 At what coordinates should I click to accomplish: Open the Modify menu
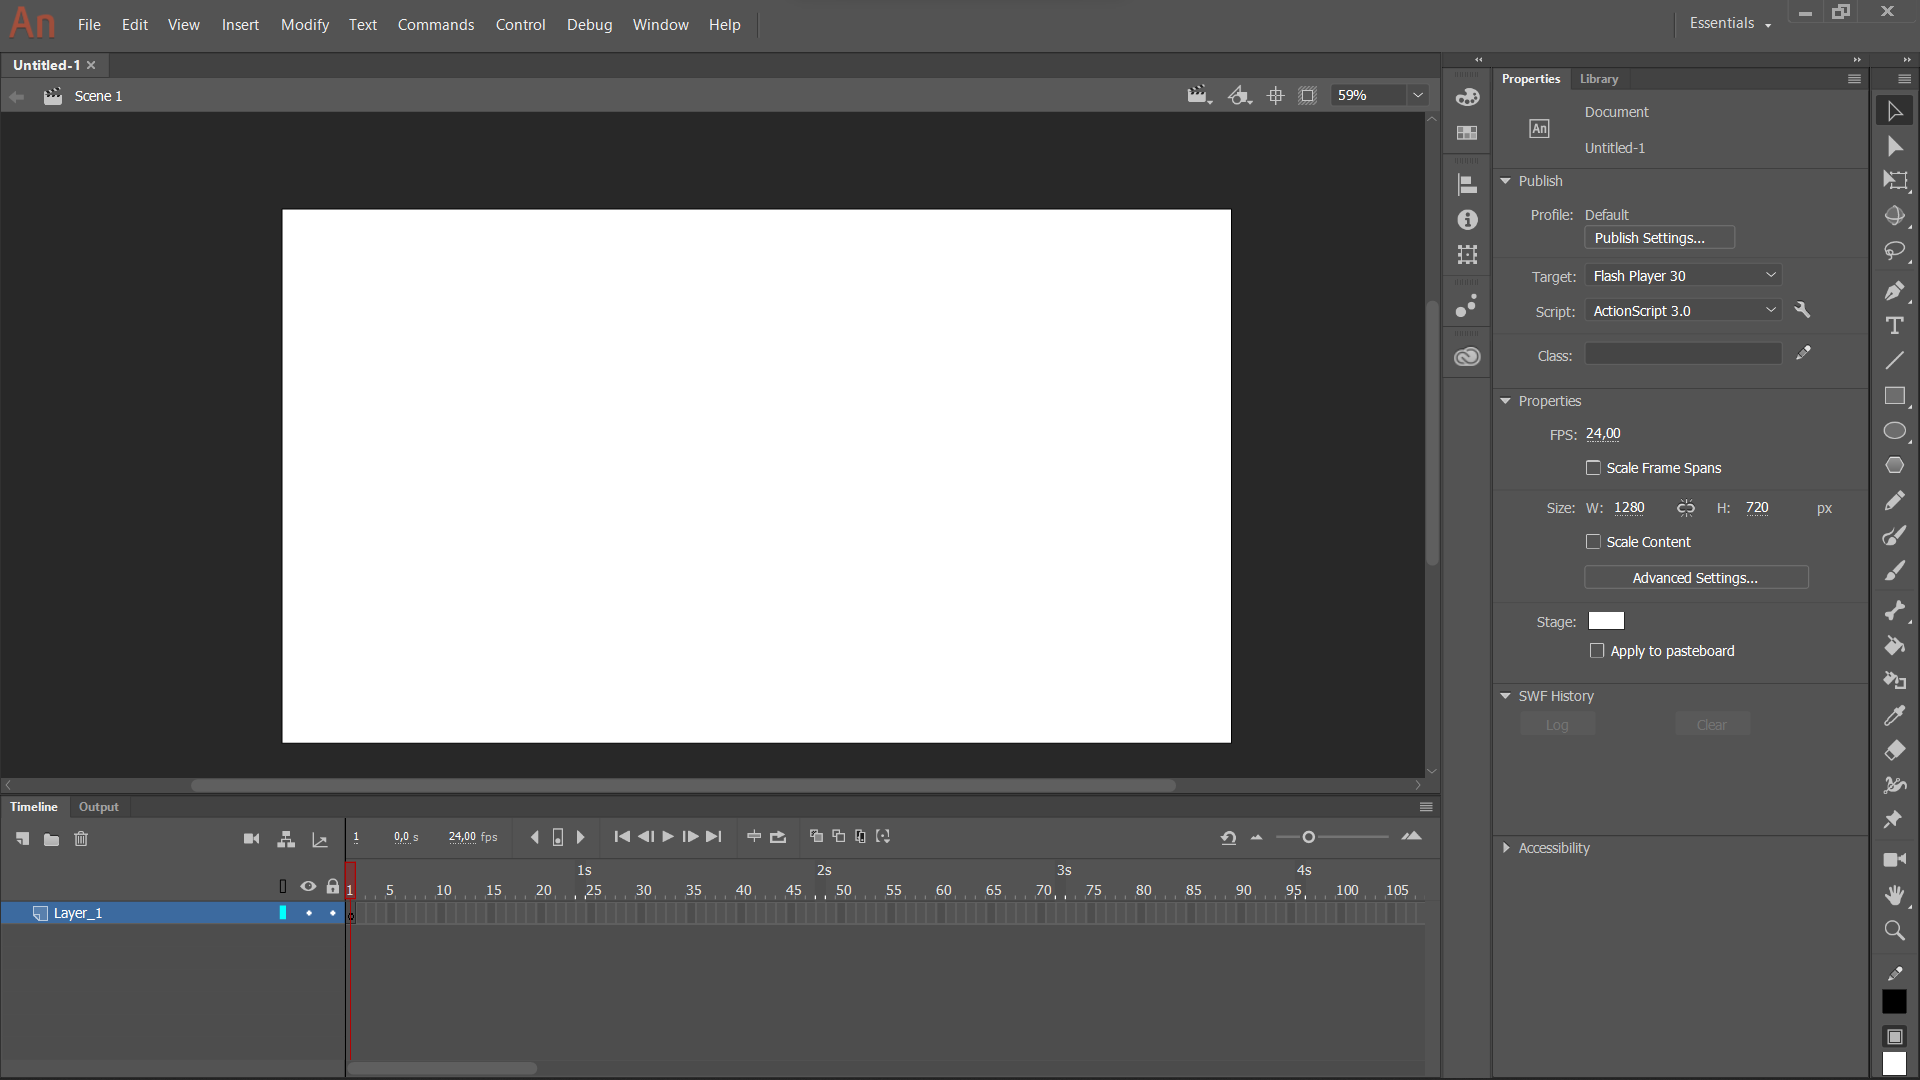pos(305,25)
